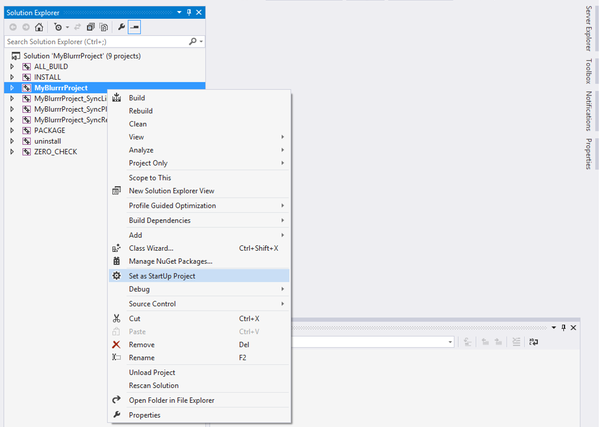Select Rebuild from the context menu
The height and width of the screenshot is (427, 600).
pyautogui.click(x=143, y=110)
